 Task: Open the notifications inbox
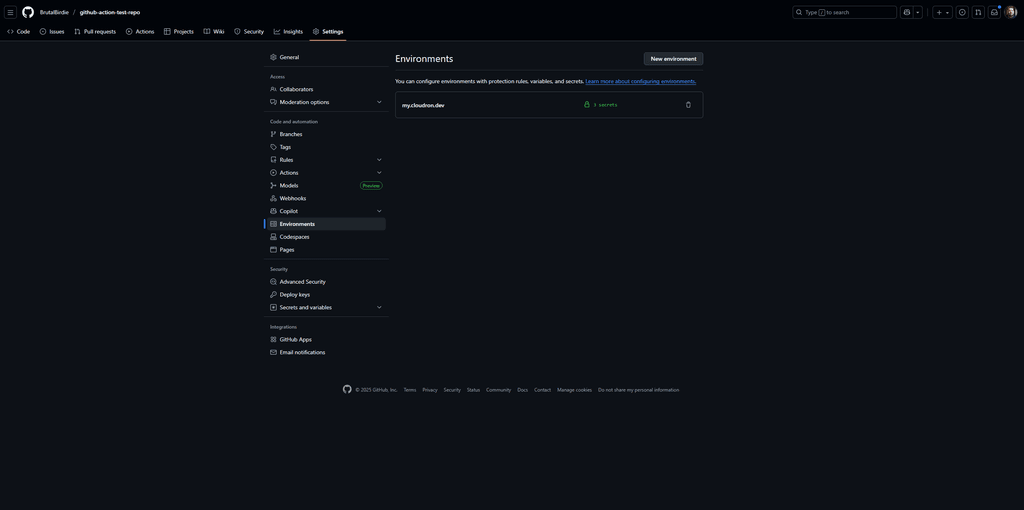tap(994, 12)
